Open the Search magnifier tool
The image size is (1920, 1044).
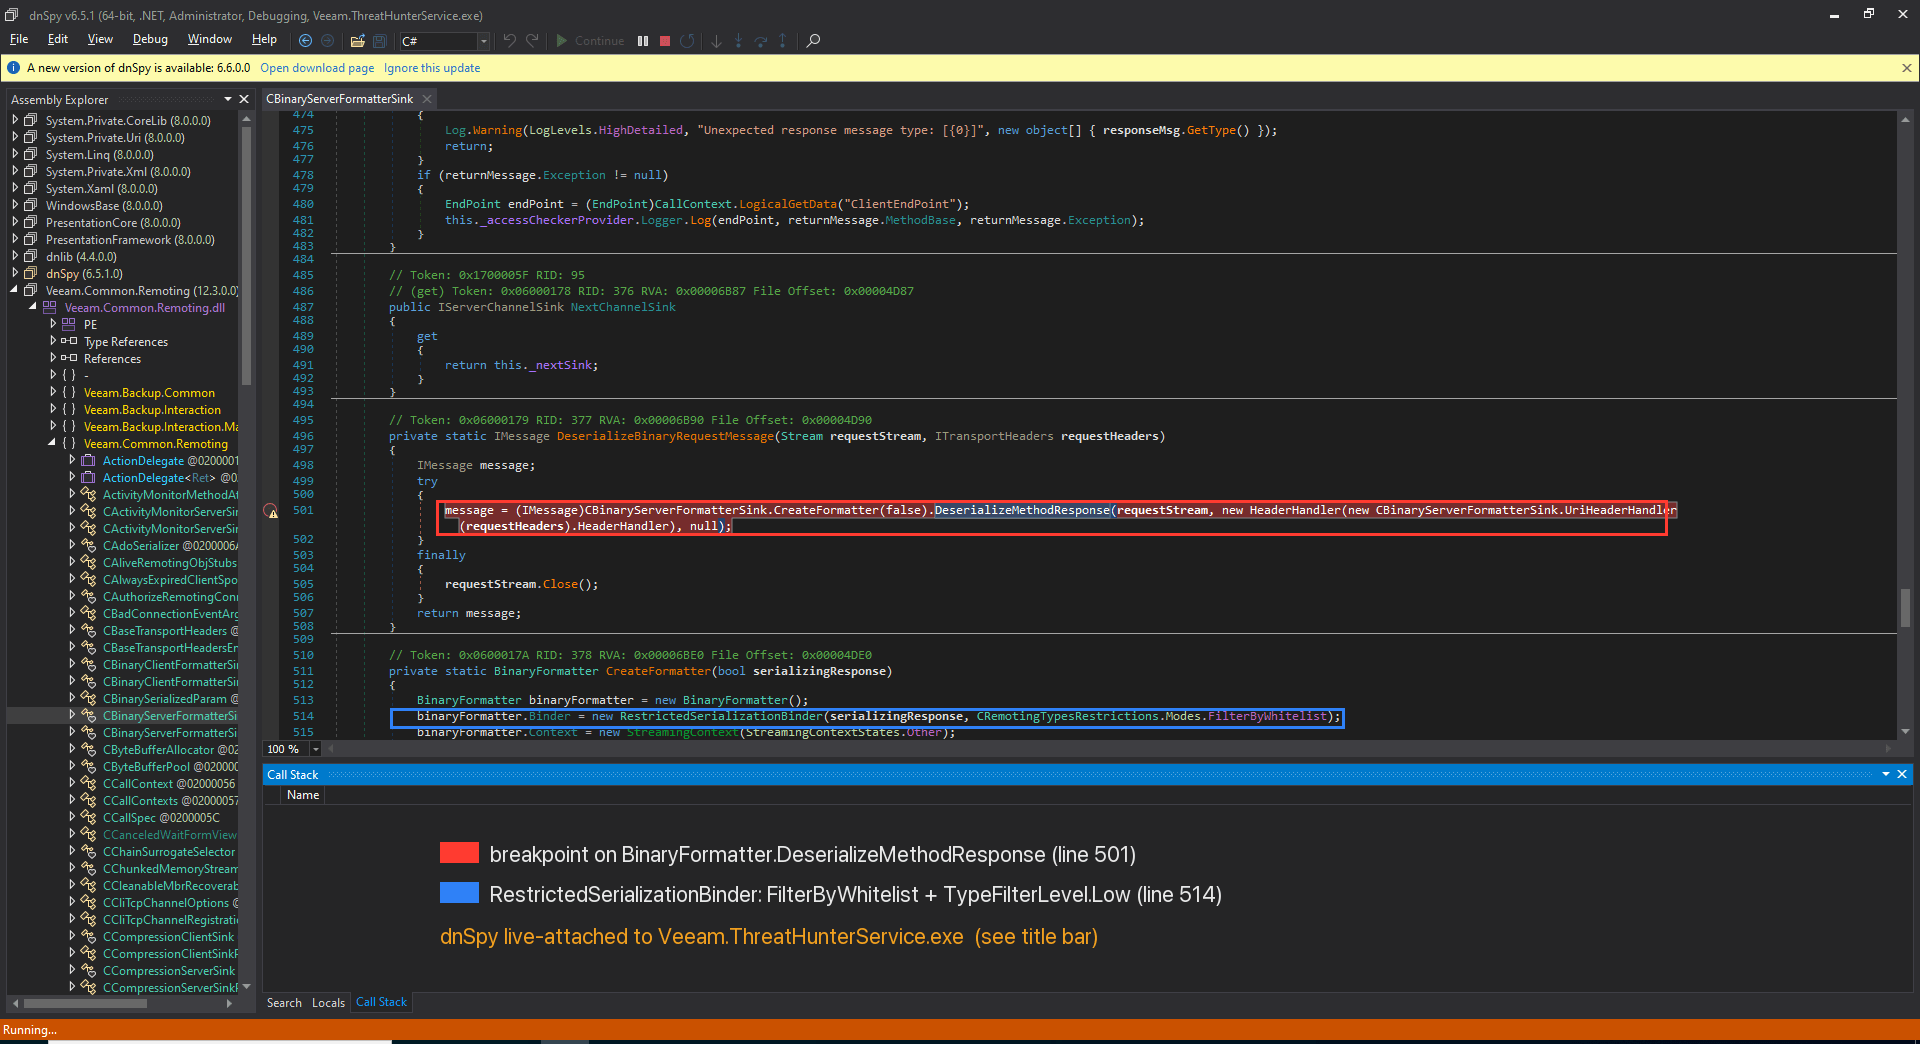(x=813, y=41)
